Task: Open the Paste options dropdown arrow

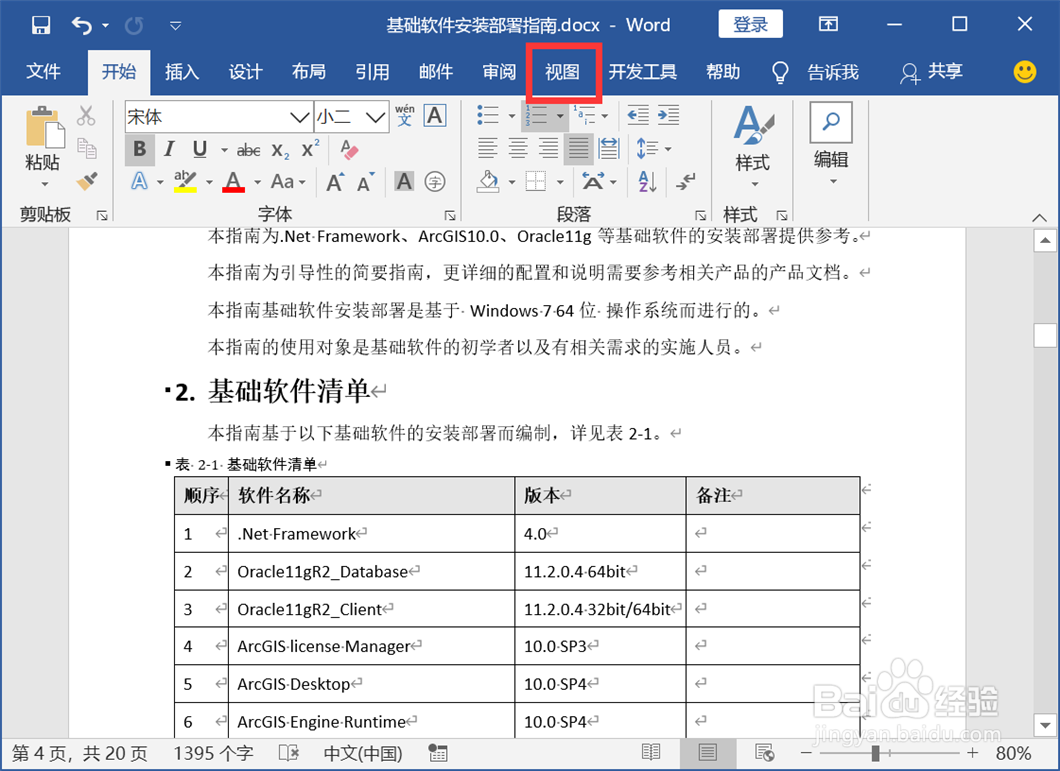Action: coord(45,184)
